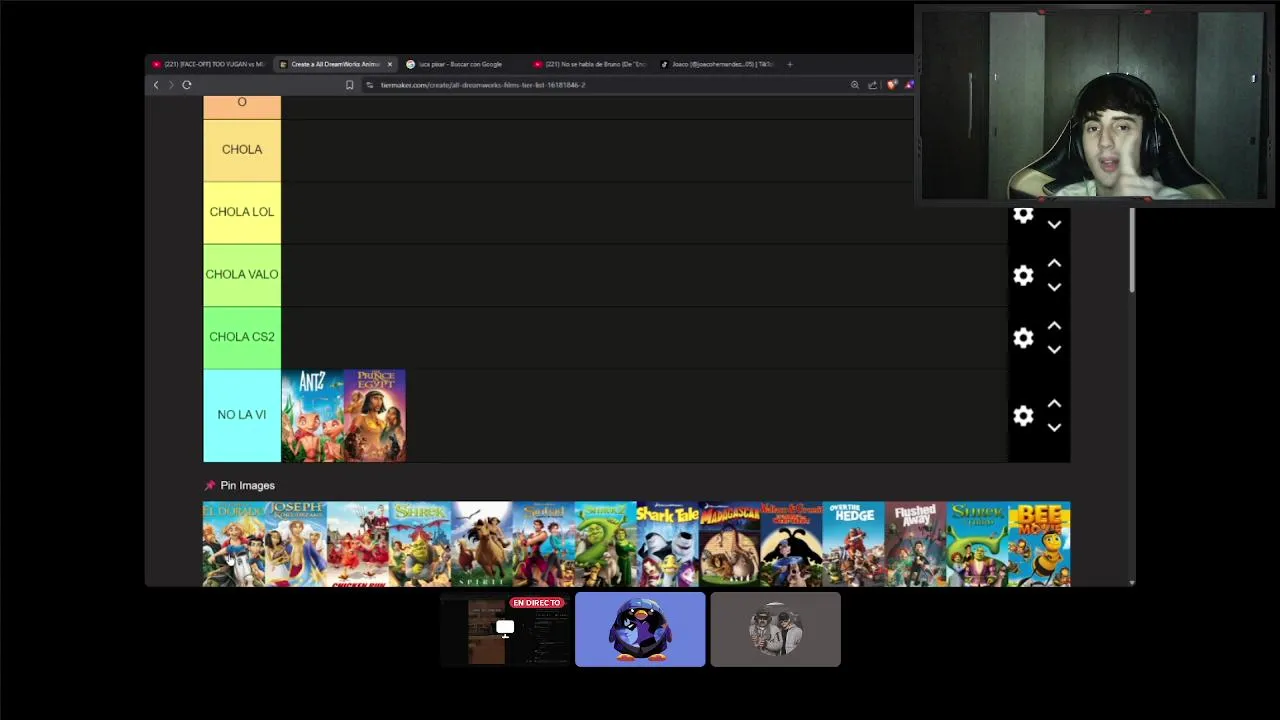Viewport: 1280px width, 720px height.
Task: Reload the tiermaker page
Action: tap(187, 85)
